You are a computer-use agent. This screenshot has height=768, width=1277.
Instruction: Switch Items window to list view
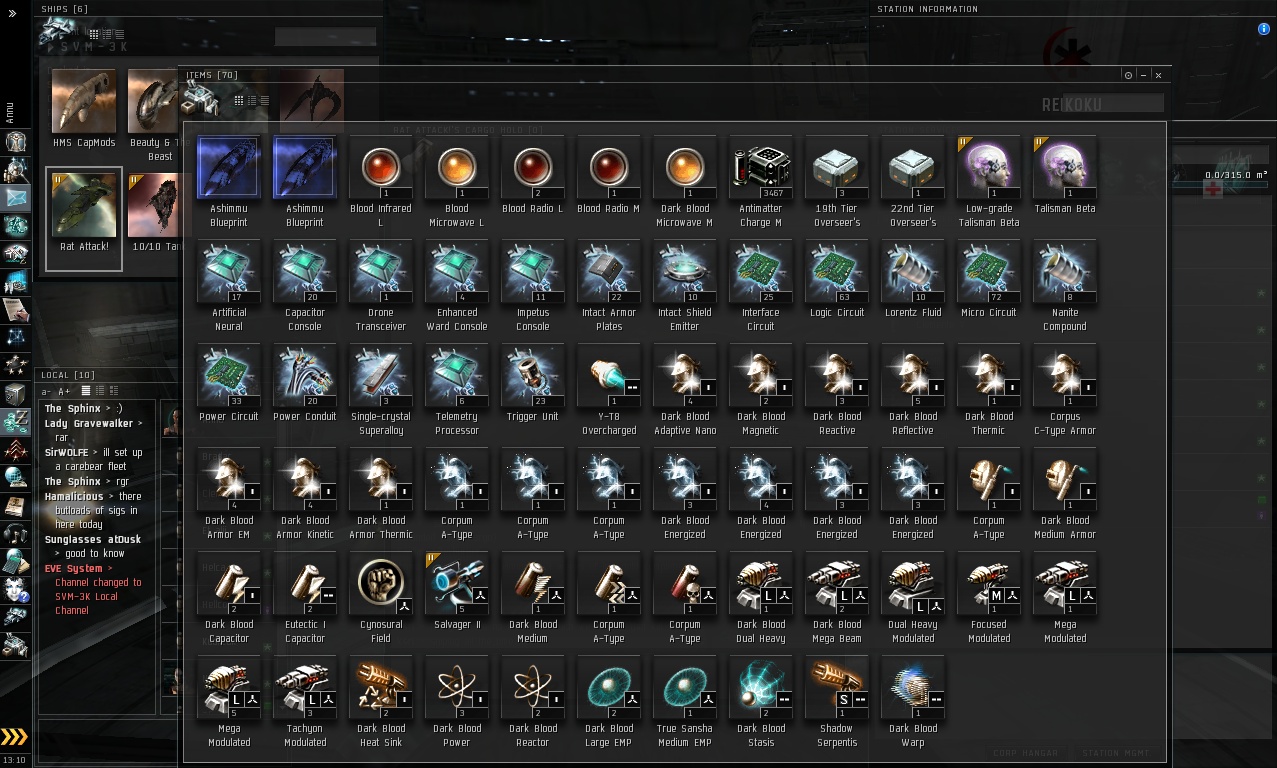coord(264,100)
